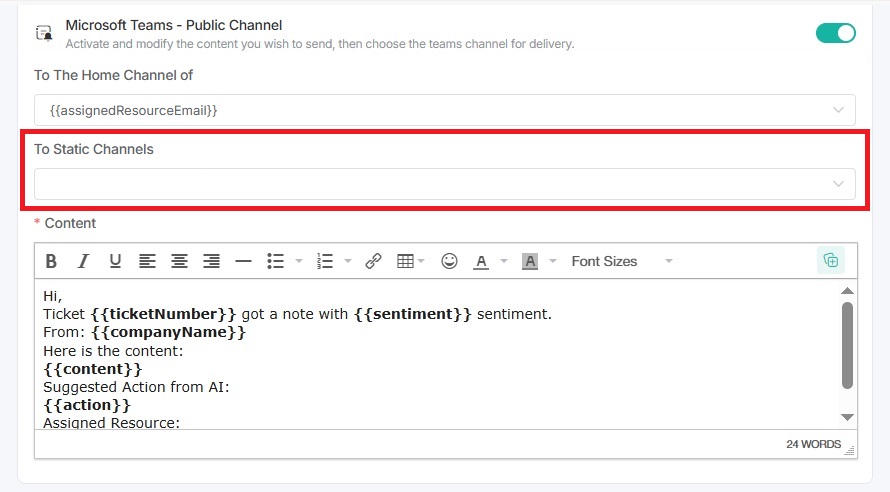Disable the Microsoft Teams Public Channel toggle
890x492 pixels.
point(836,33)
